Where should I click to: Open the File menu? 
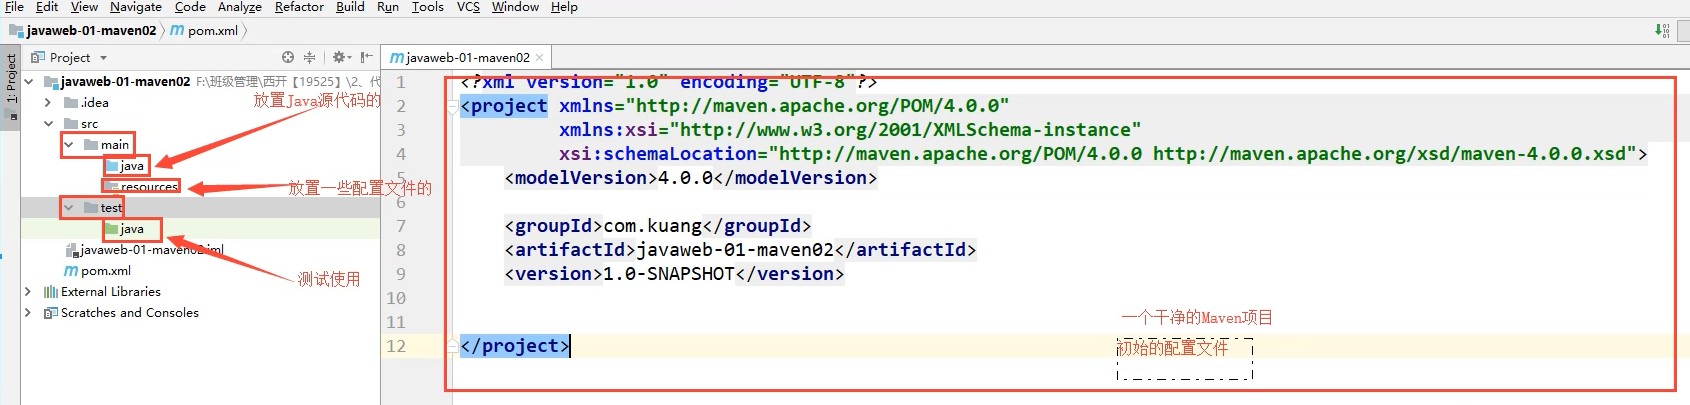(x=14, y=7)
